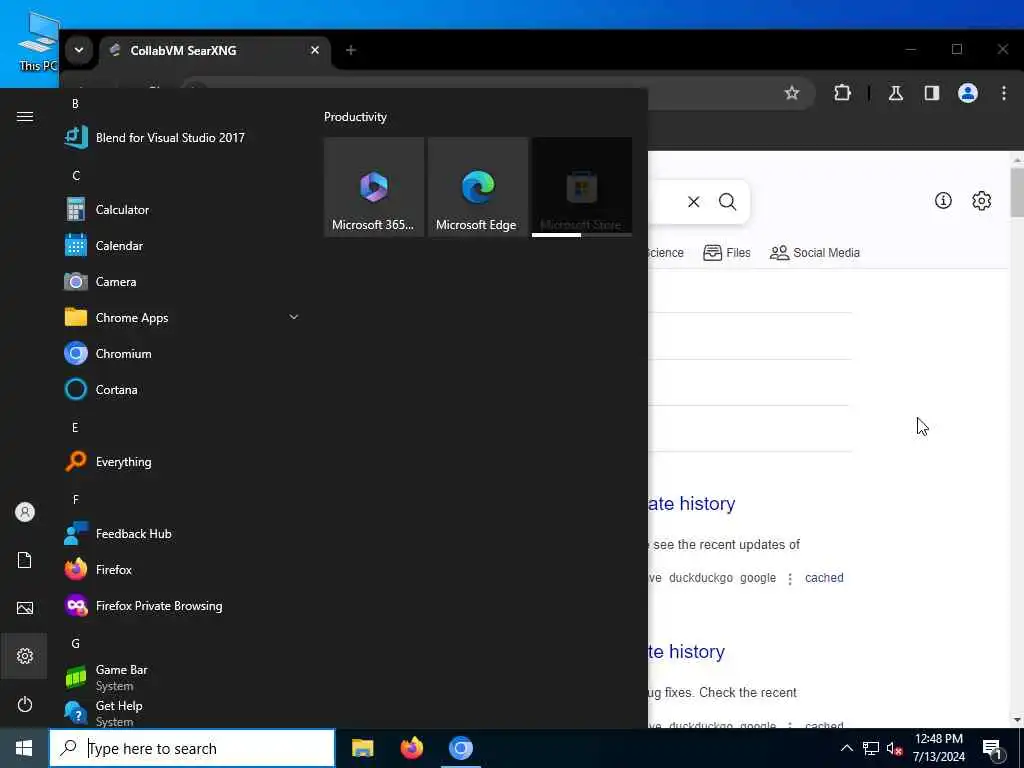Click the taskbar search box

[x=192, y=748]
